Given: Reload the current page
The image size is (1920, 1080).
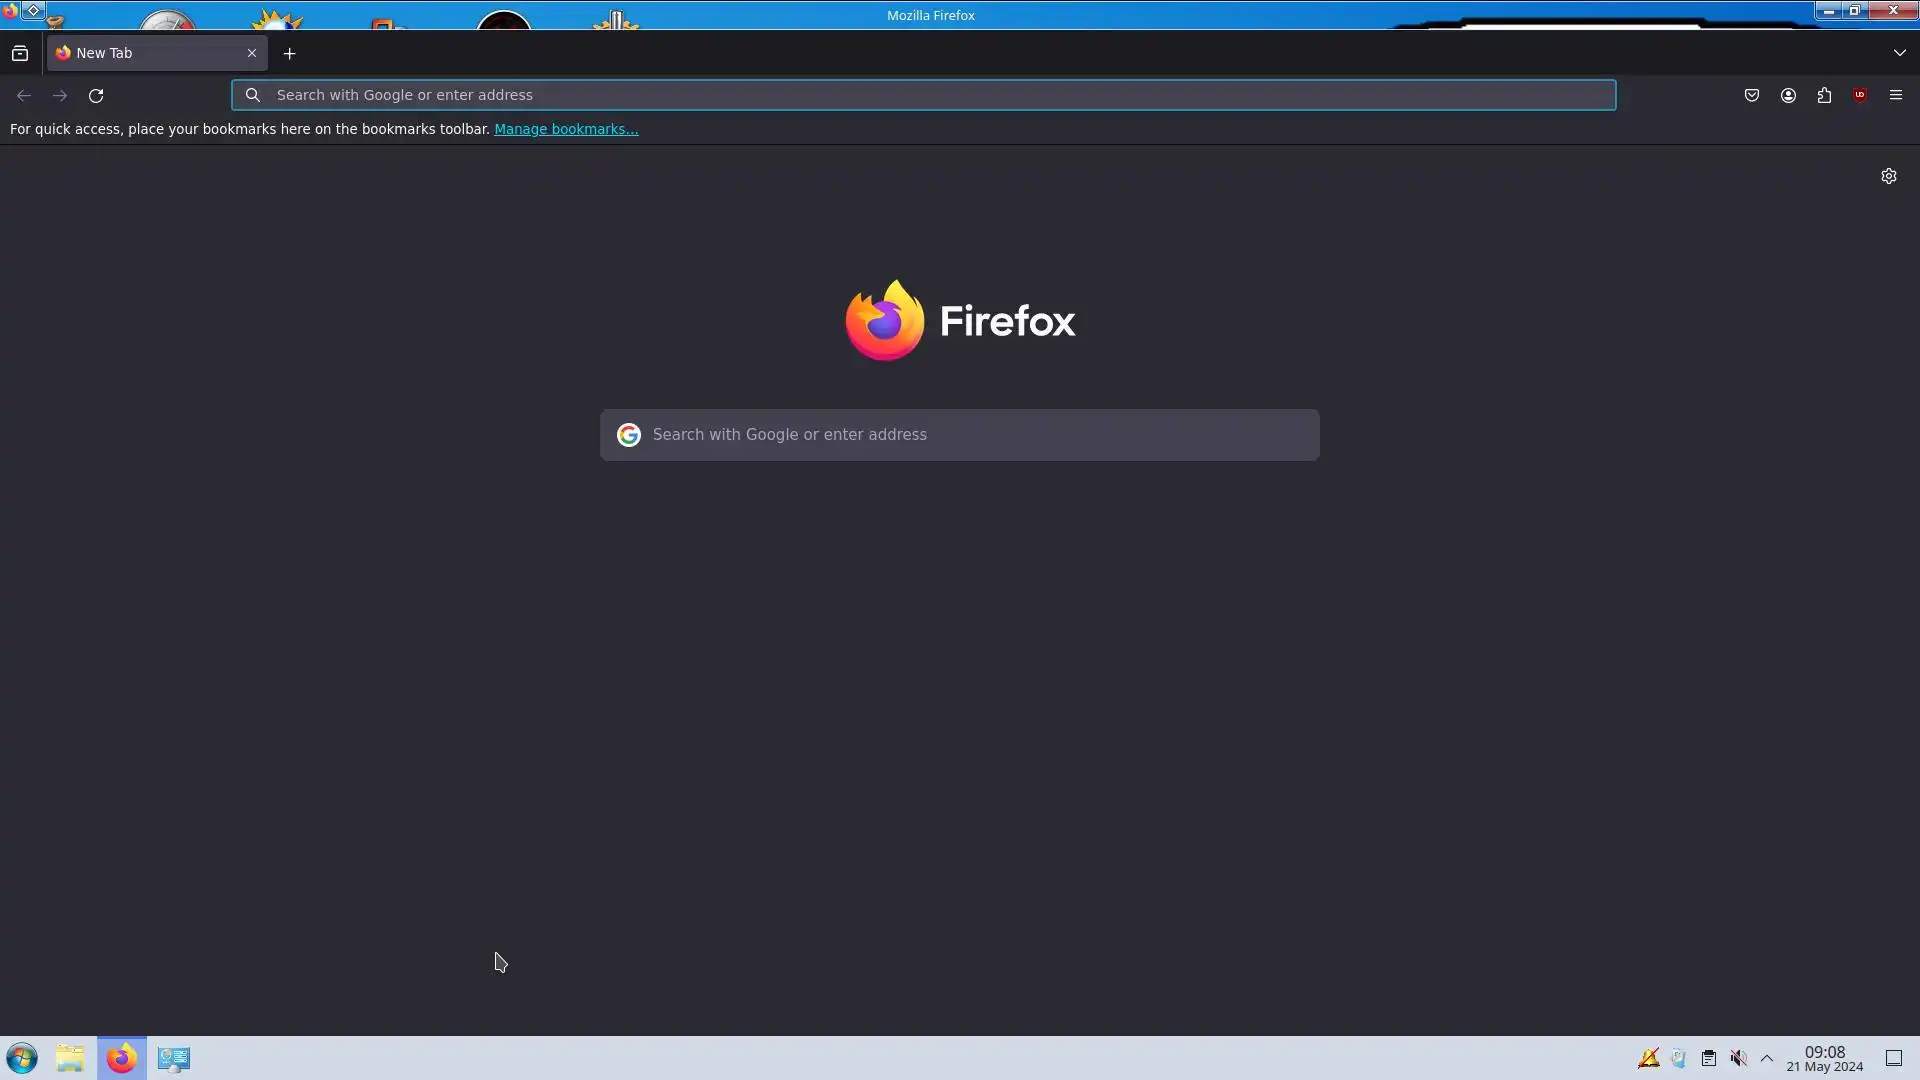Looking at the screenshot, I should [96, 95].
